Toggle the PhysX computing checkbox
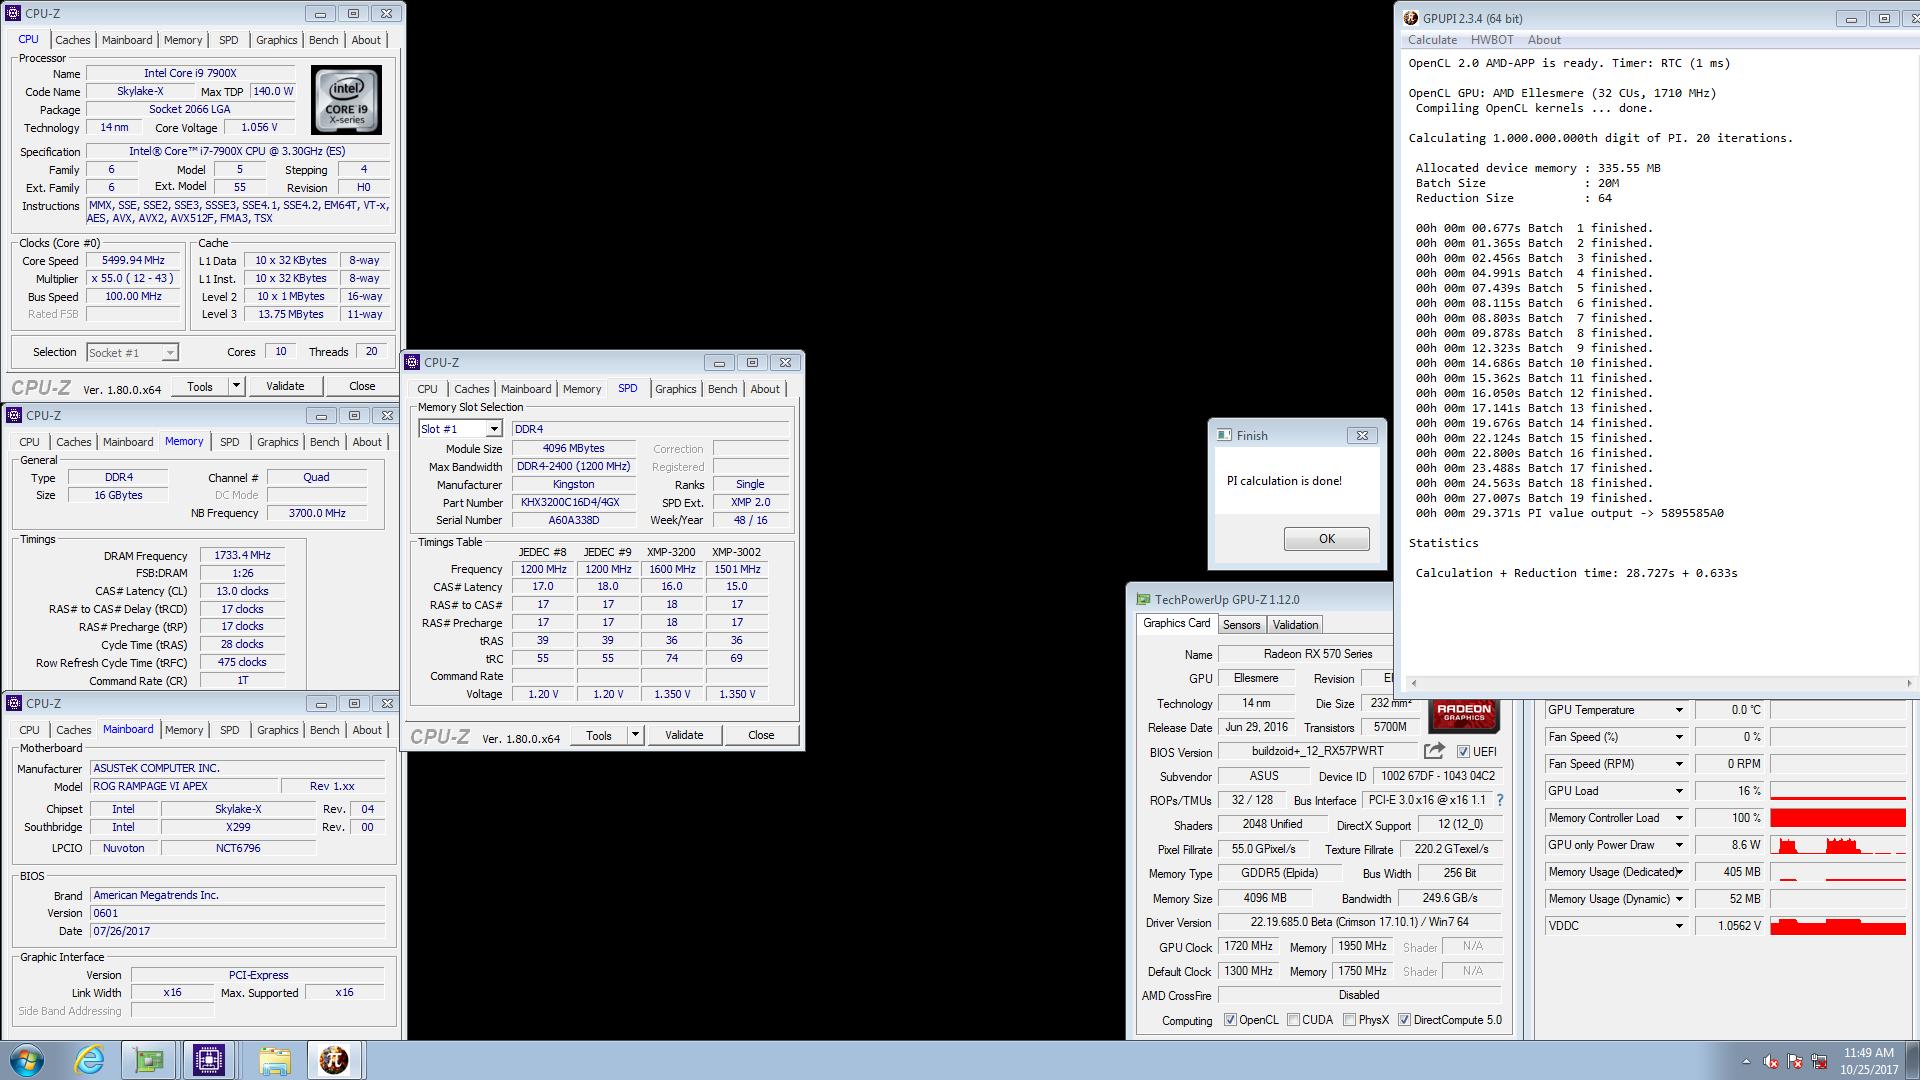The width and height of the screenshot is (1920, 1080). click(1349, 1020)
